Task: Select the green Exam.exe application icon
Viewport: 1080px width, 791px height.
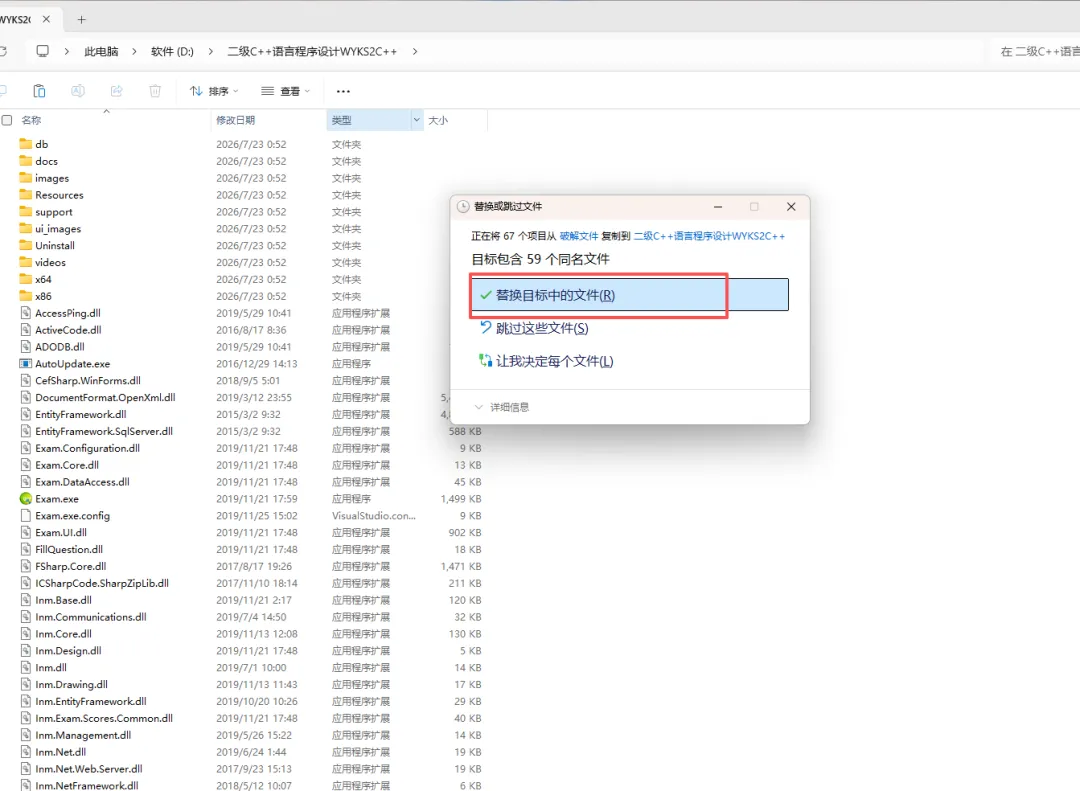Action: click(x=25, y=498)
